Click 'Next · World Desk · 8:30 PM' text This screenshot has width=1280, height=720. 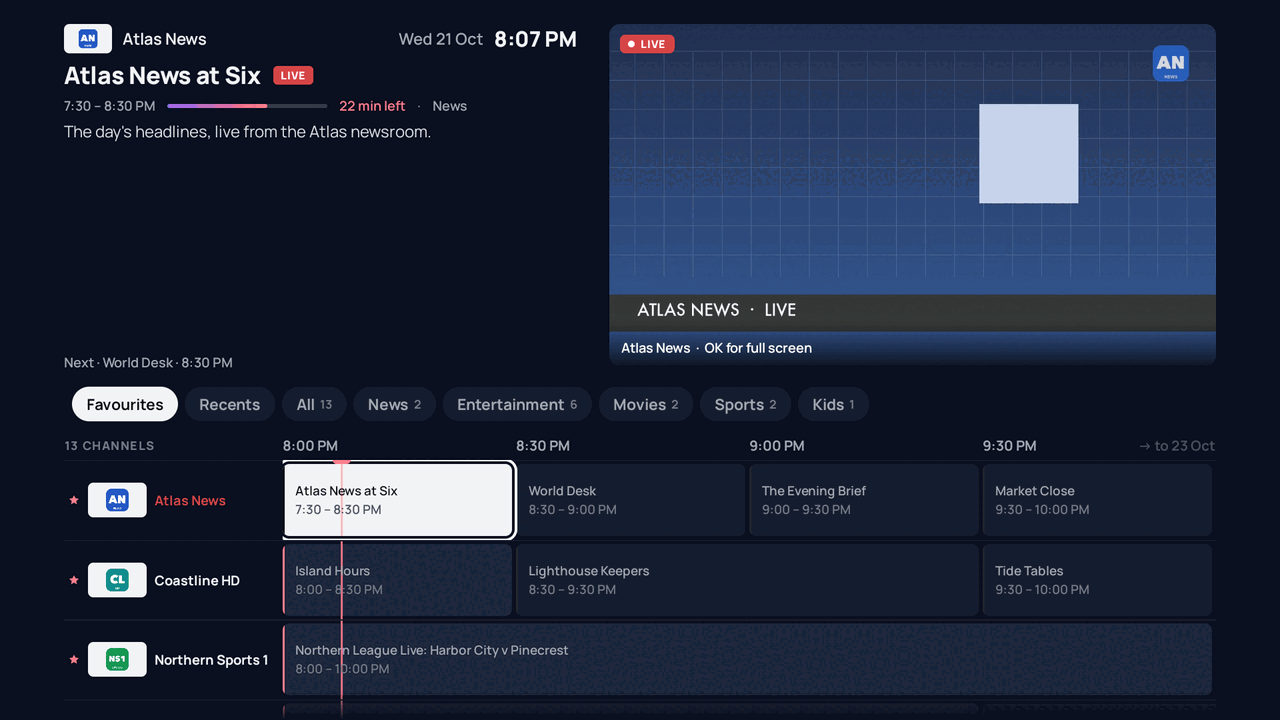click(x=148, y=363)
